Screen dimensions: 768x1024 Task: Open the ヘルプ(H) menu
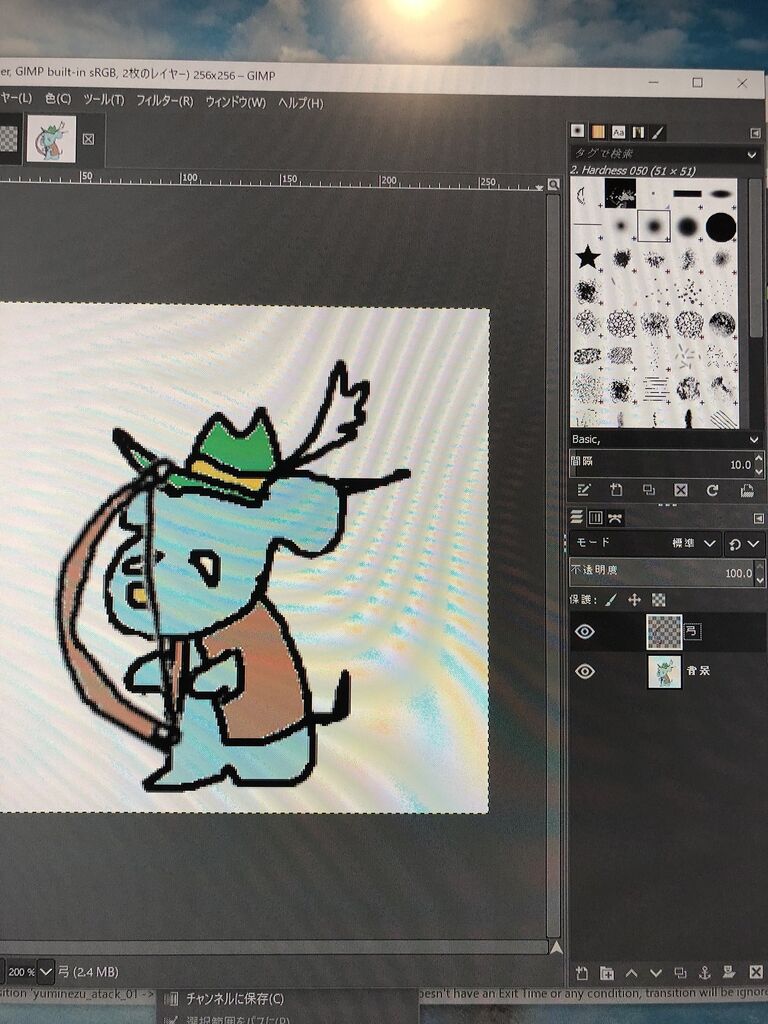coord(300,103)
